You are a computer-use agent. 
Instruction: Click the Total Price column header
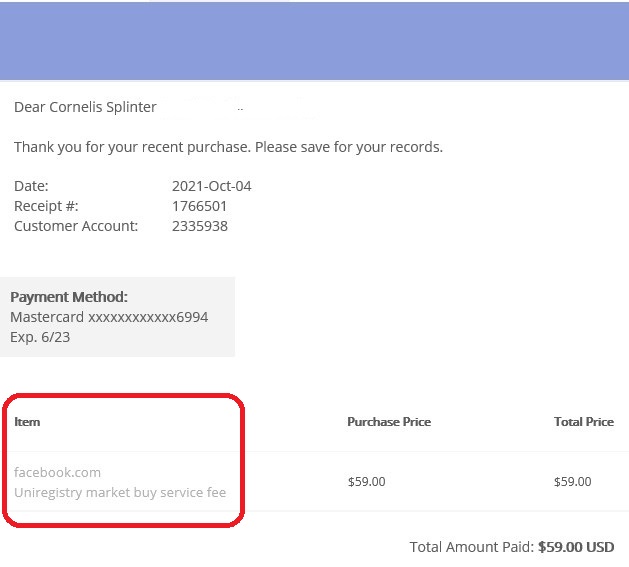[x=584, y=422]
